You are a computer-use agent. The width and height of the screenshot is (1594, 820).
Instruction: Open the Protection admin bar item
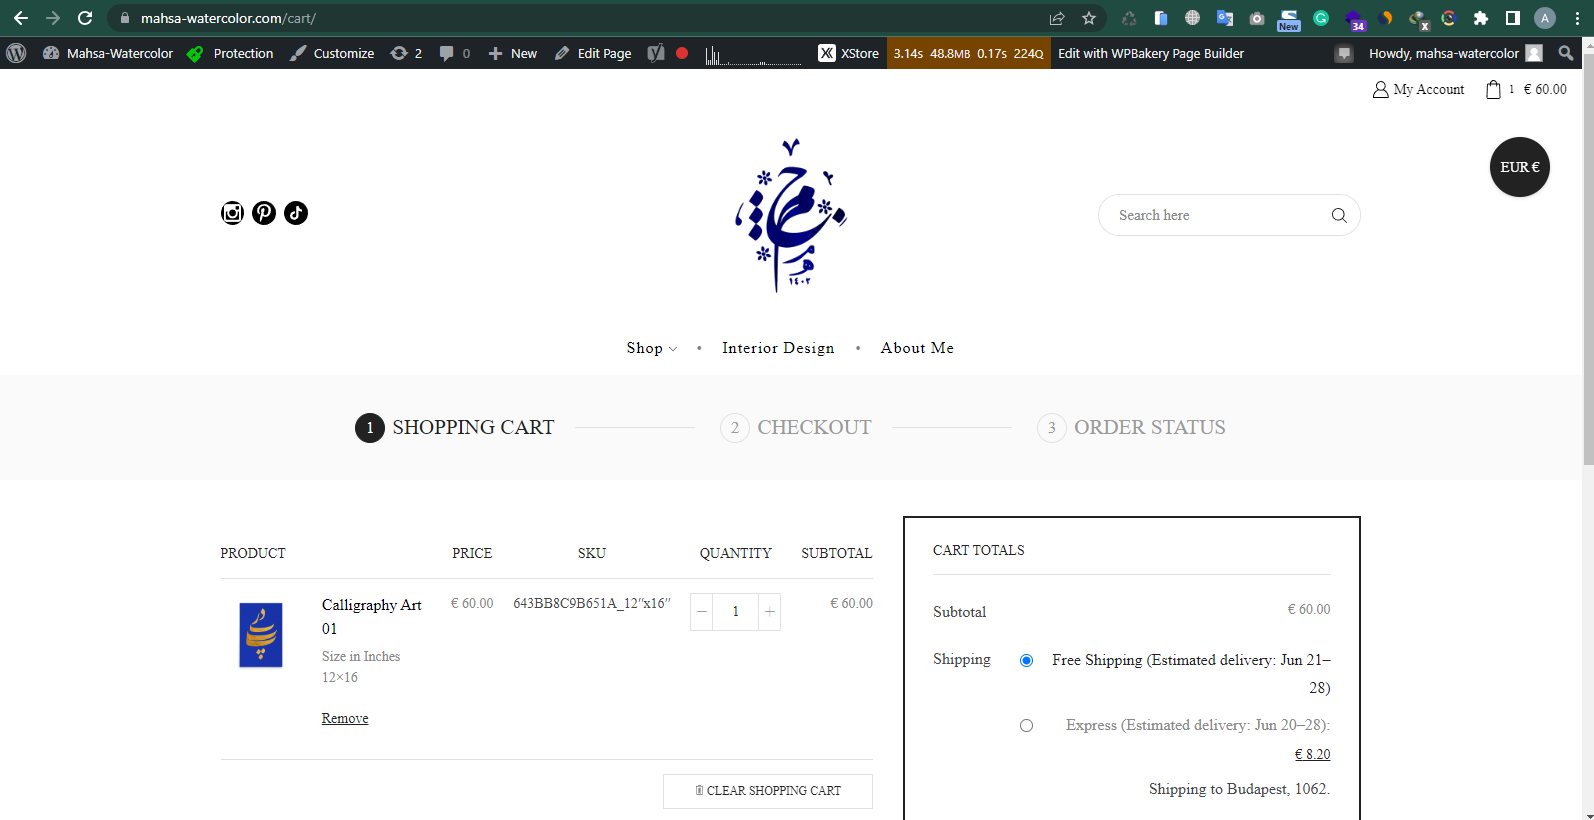pyautogui.click(x=230, y=53)
